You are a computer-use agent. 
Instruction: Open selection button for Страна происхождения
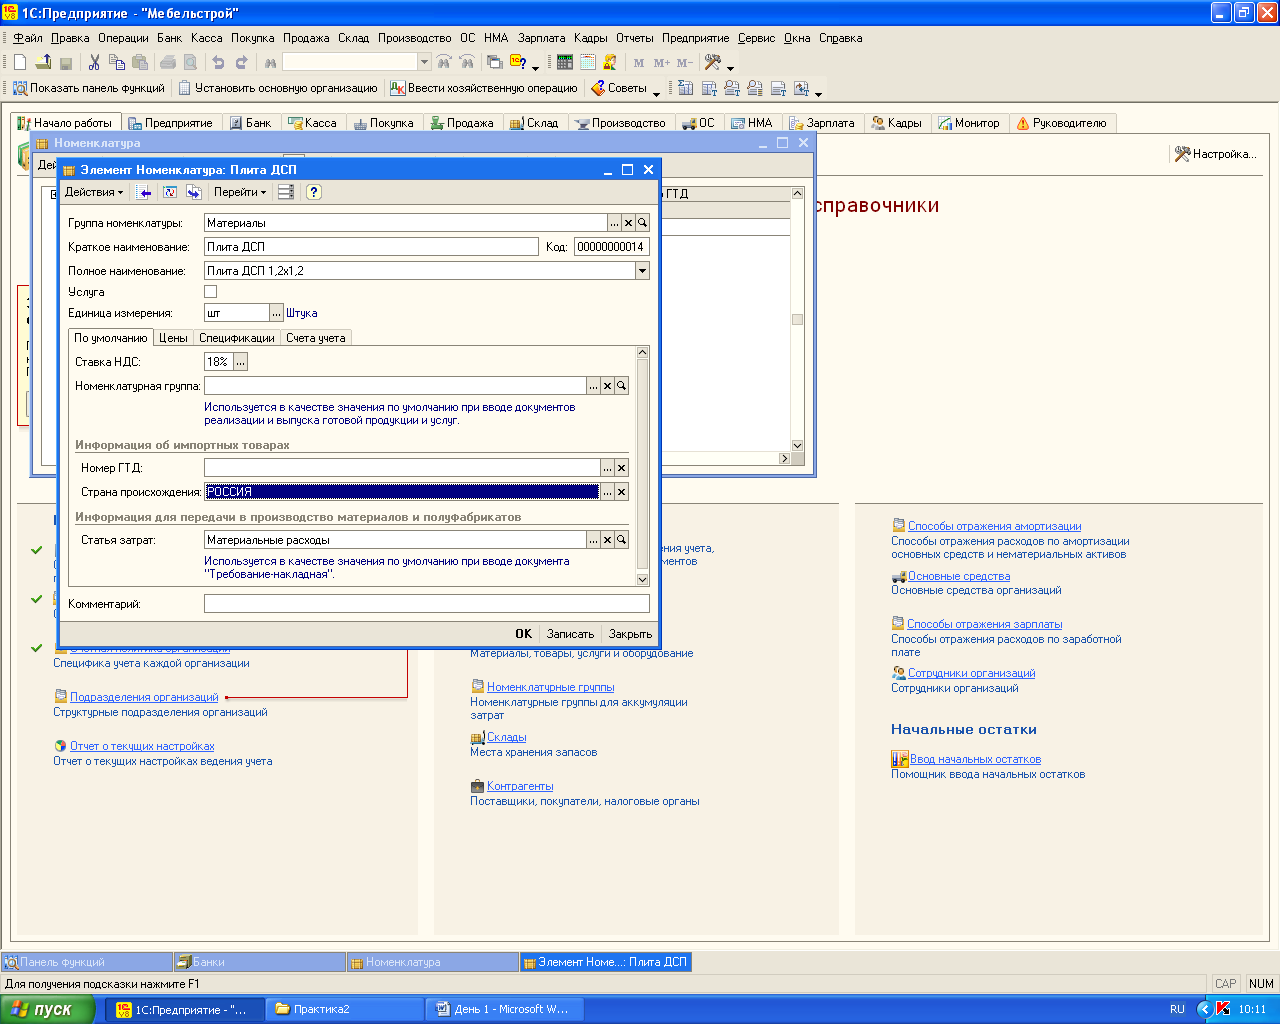pyautogui.click(x=607, y=492)
